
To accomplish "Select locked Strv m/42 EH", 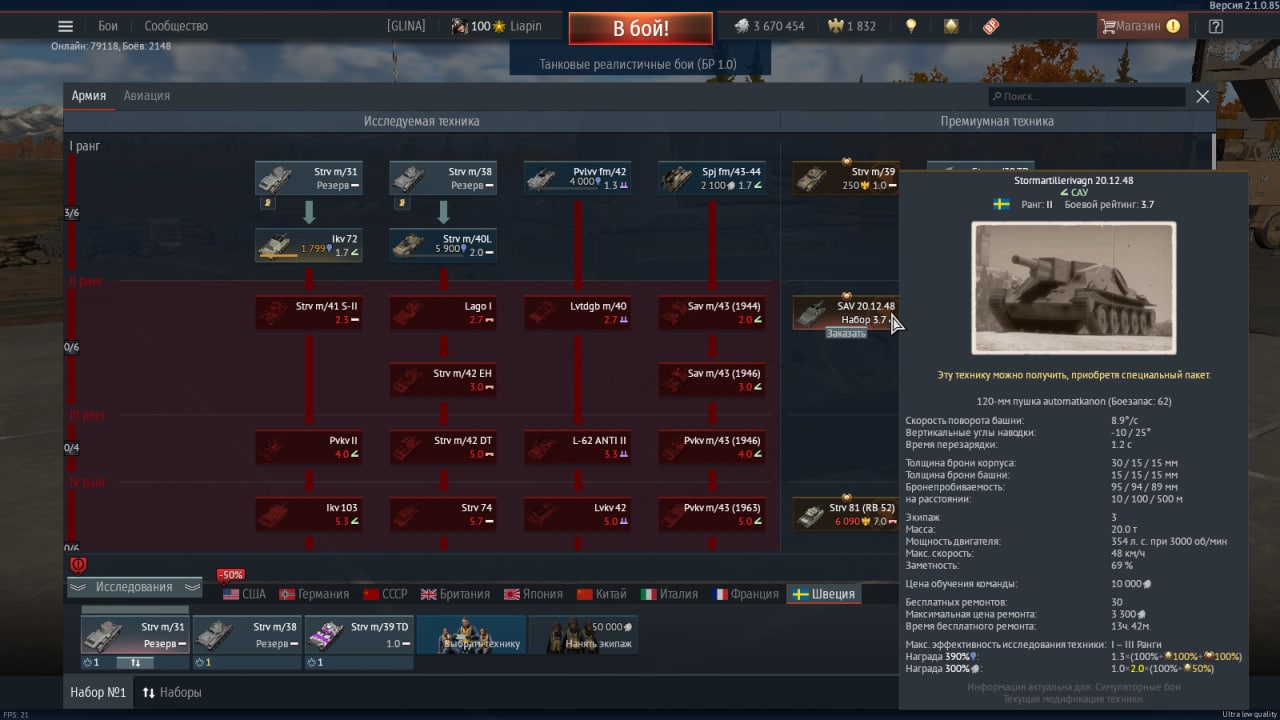I will [443, 380].
